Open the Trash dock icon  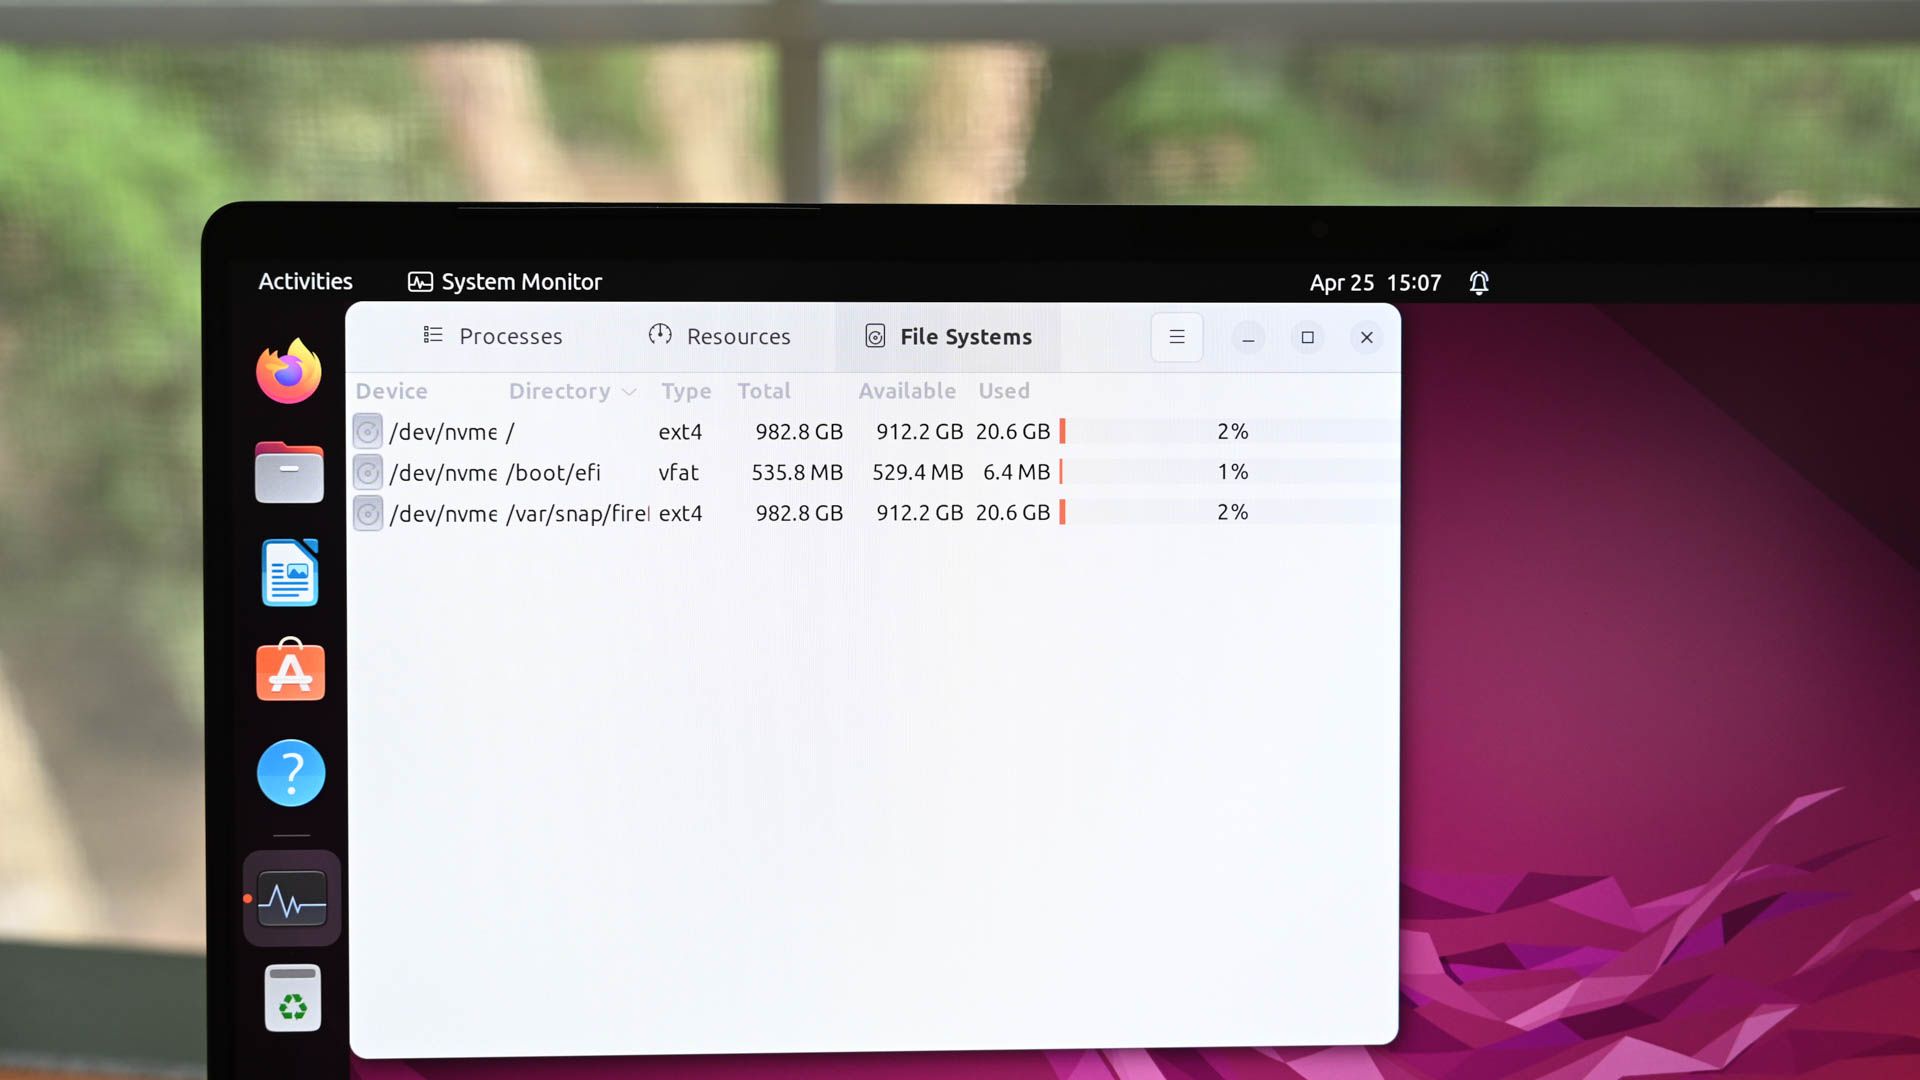pyautogui.click(x=292, y=998)
